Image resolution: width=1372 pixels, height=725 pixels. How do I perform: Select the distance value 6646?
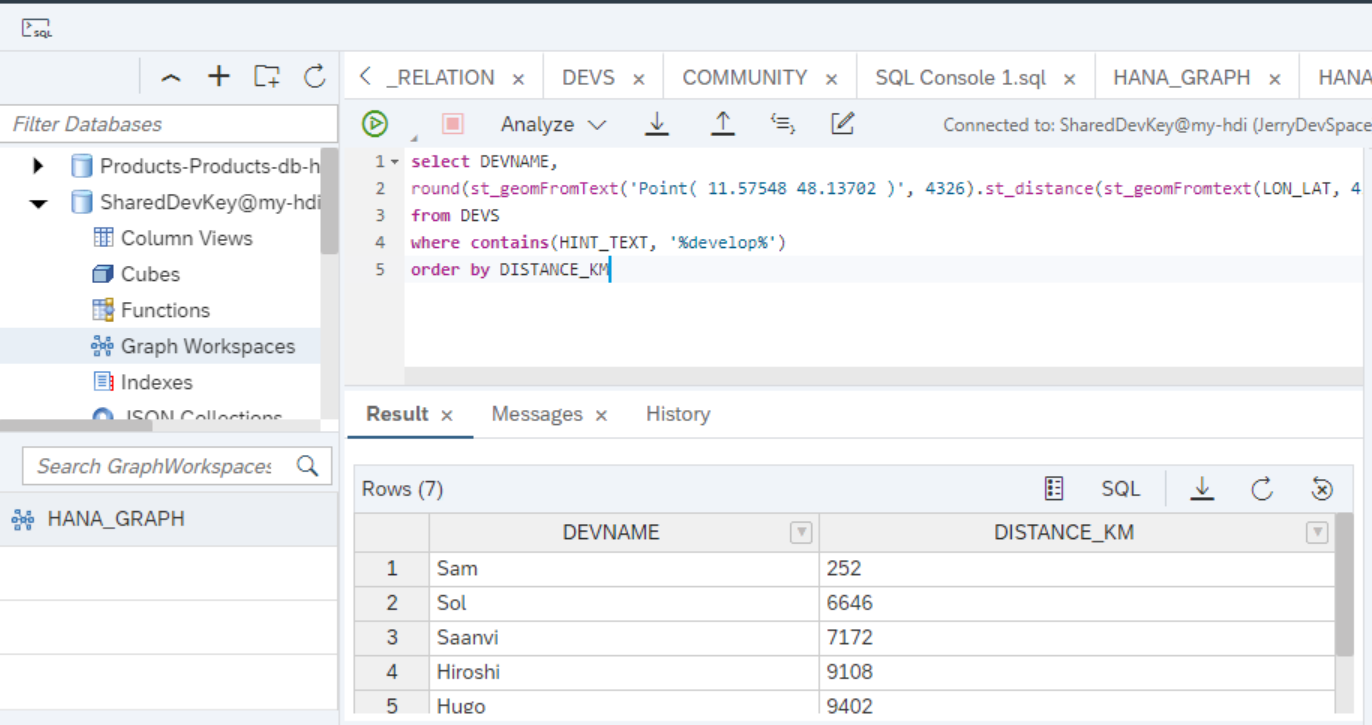click(1077, 603)
